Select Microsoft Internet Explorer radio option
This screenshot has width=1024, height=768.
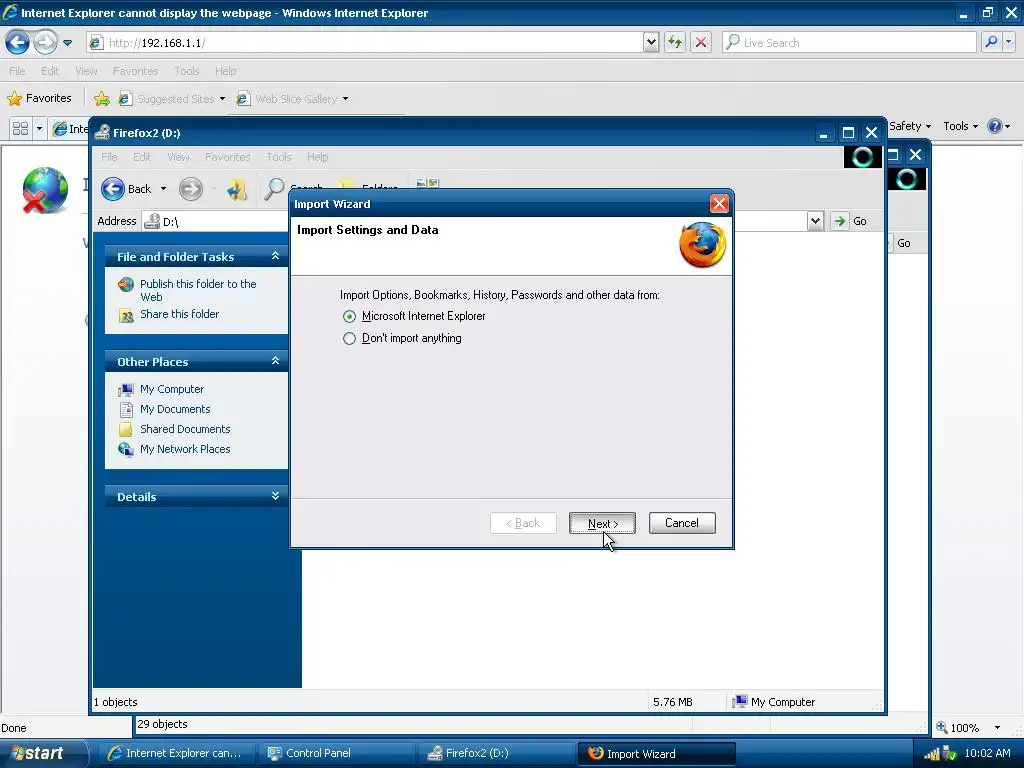pyautogui.click(x=349, y=317)
